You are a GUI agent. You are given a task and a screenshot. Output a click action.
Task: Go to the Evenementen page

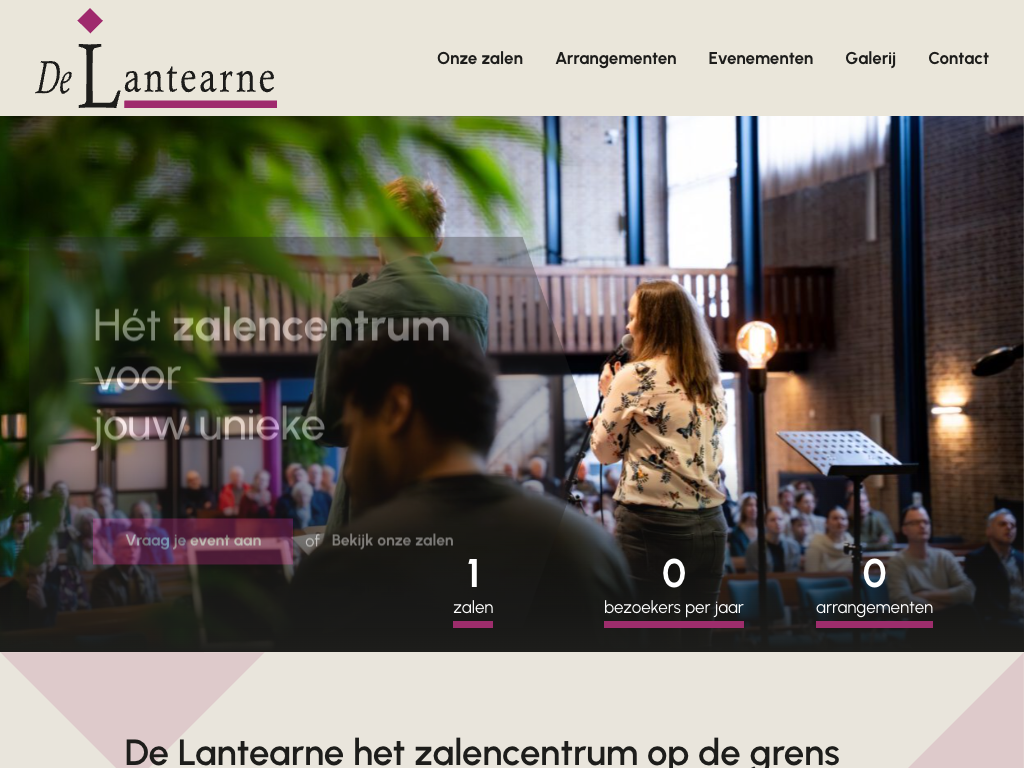pyautogui.click(x=761, y=58)
